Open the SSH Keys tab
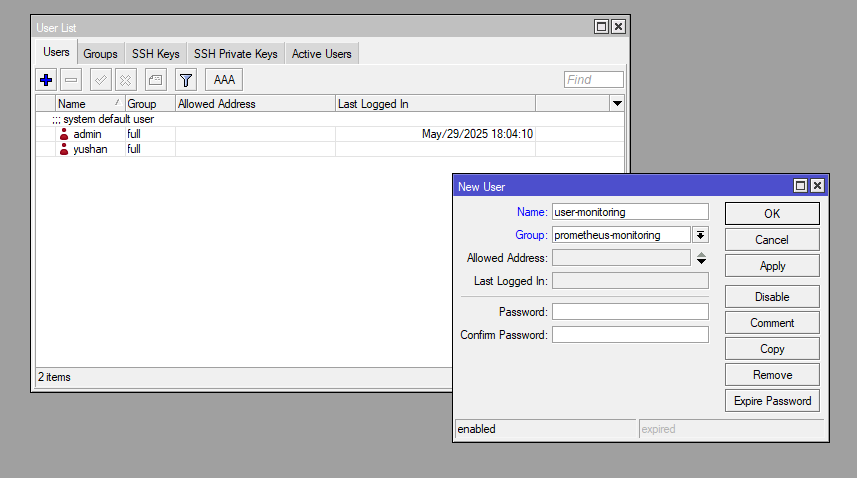The height and width of the screenshot is (478, 857). pos(155,54)
